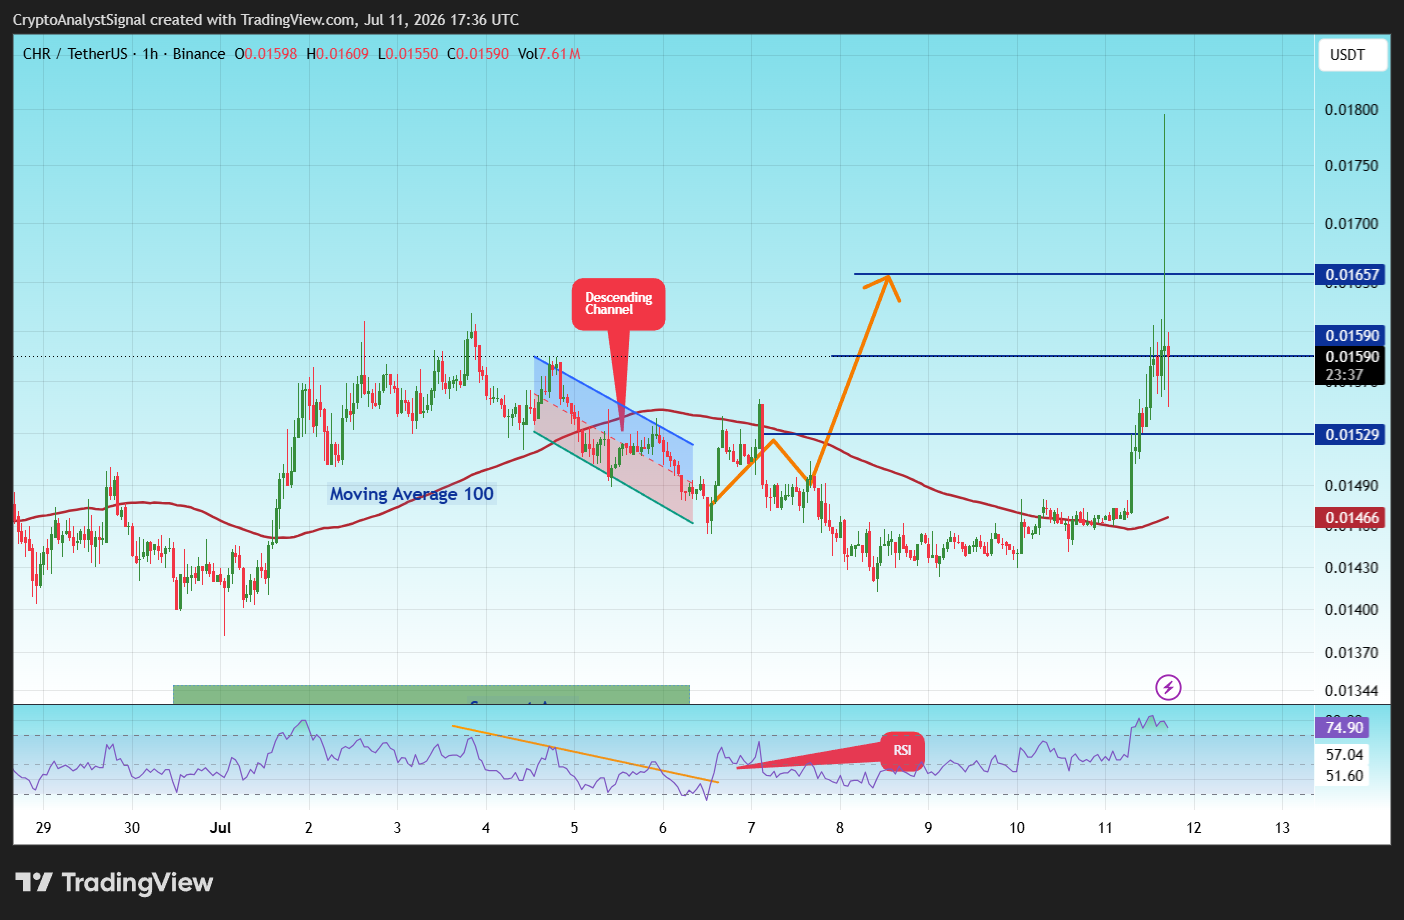Click the high value H0.01609
This screenshot has height=920, width=1404.
pyautogui.click(x=337, y=54)
